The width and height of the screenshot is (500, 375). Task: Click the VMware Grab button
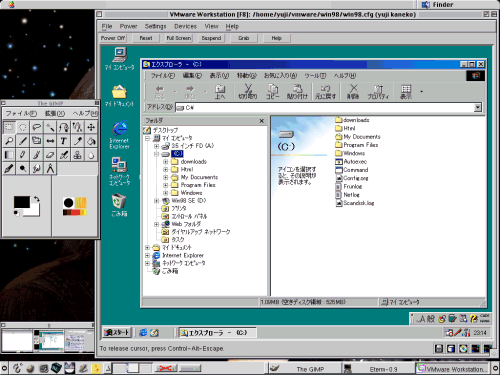[244, 38]
